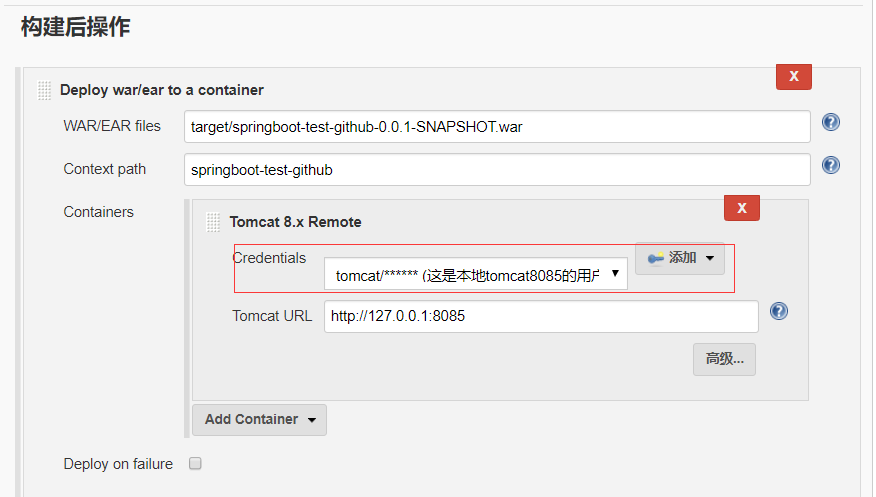Click the Tomcat 8.x Remote title
876x497 pixels.
[295, 222]
